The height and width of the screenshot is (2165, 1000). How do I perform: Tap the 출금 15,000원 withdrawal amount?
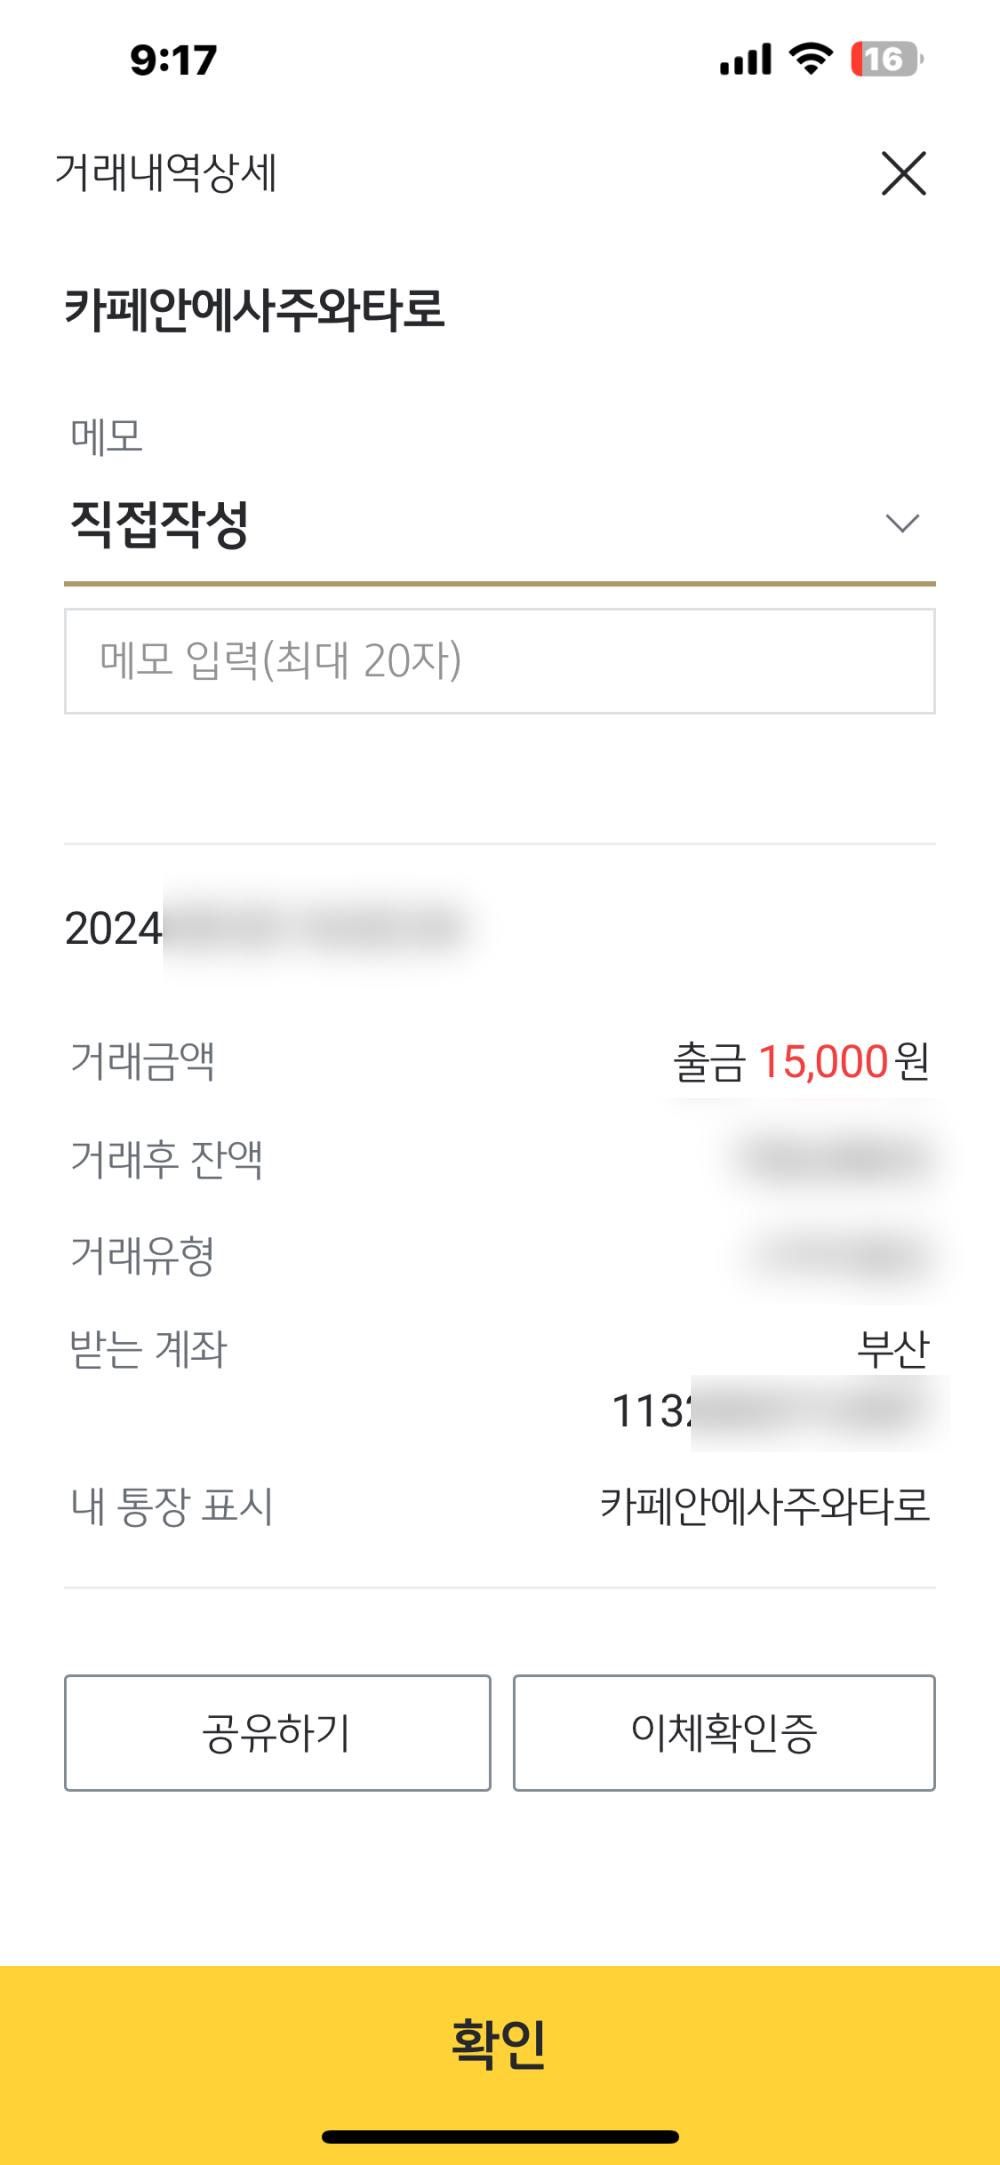click(801, 1062)
